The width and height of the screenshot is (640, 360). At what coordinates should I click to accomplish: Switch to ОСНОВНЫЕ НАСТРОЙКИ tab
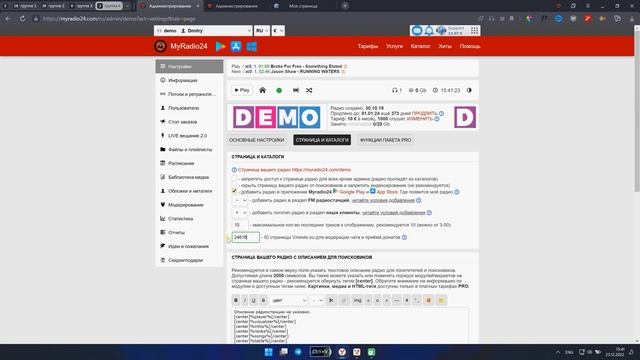256,140
